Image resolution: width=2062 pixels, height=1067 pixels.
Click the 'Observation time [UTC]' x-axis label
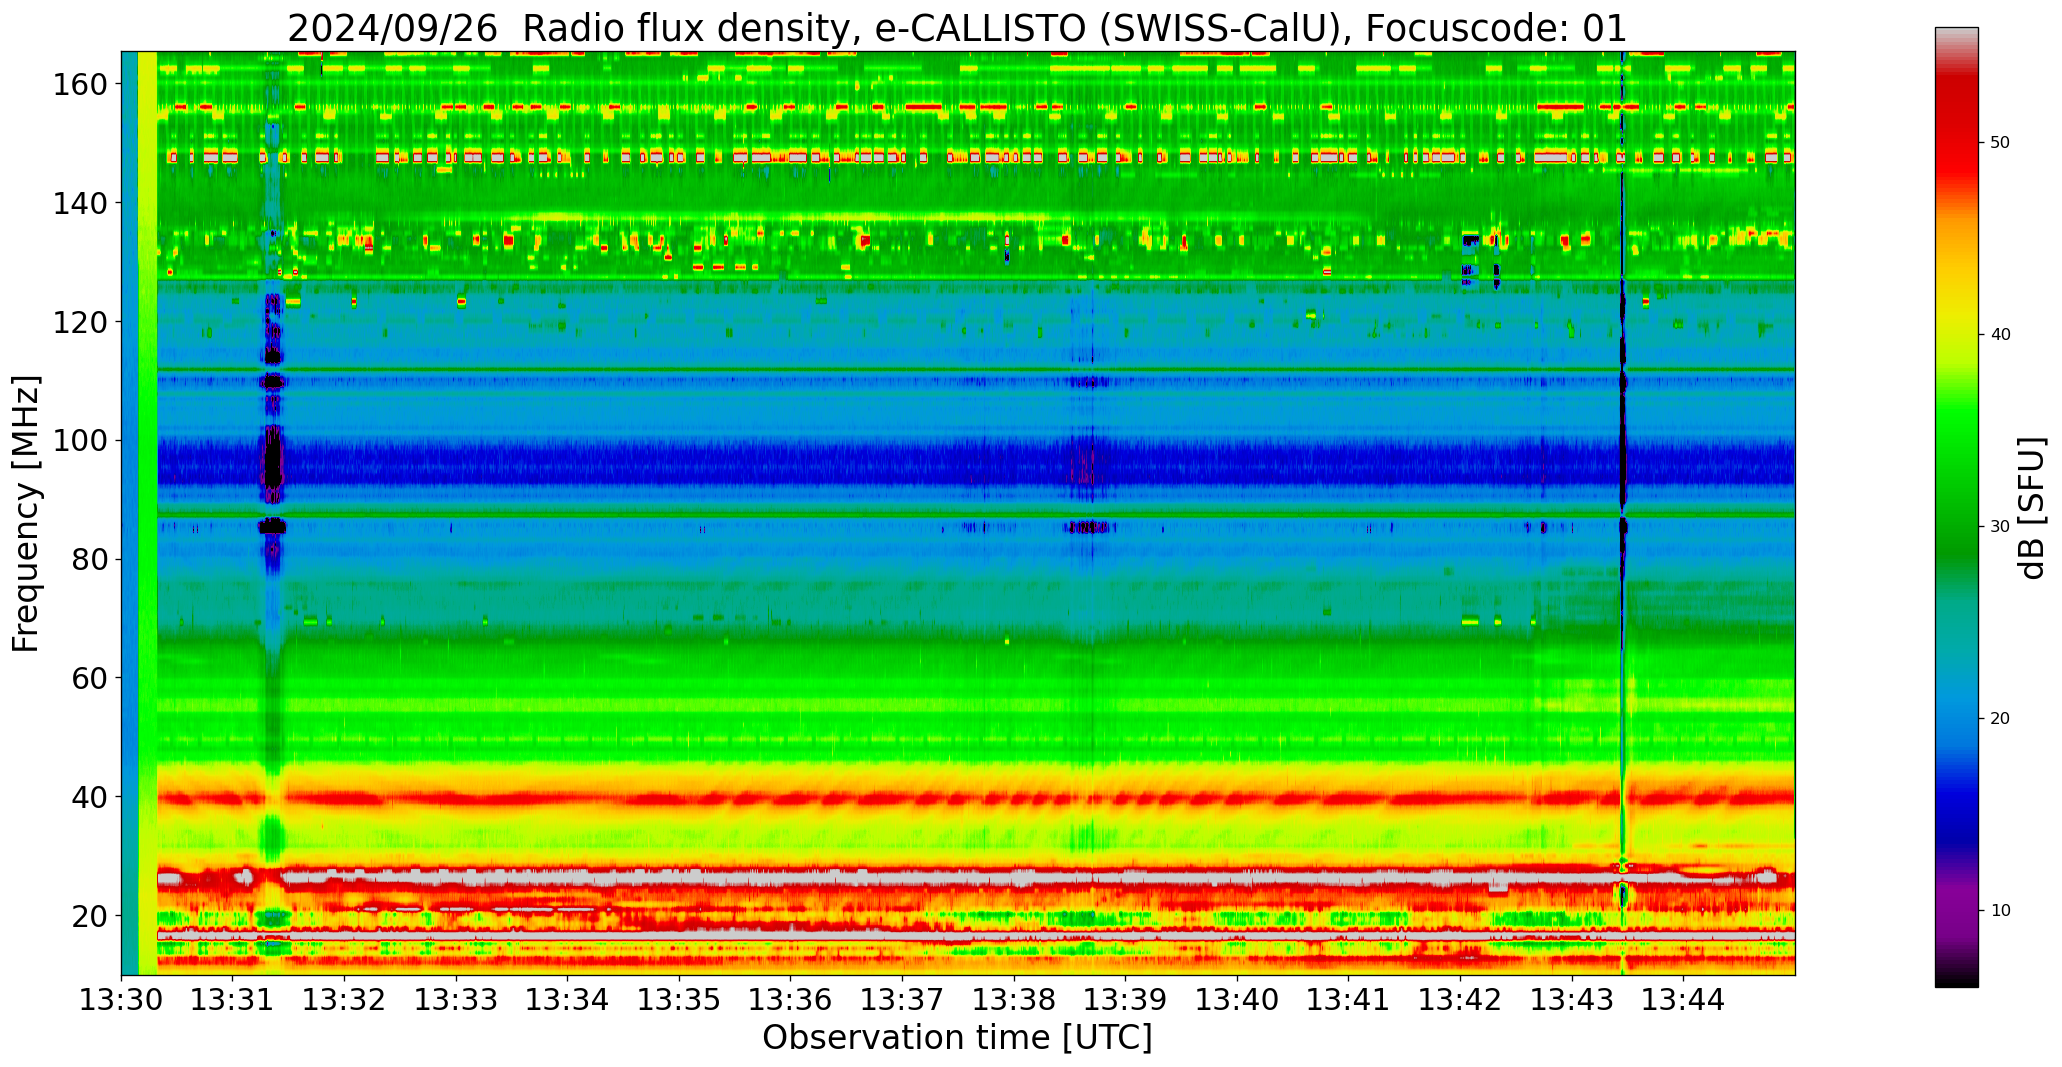(957, 1037)
